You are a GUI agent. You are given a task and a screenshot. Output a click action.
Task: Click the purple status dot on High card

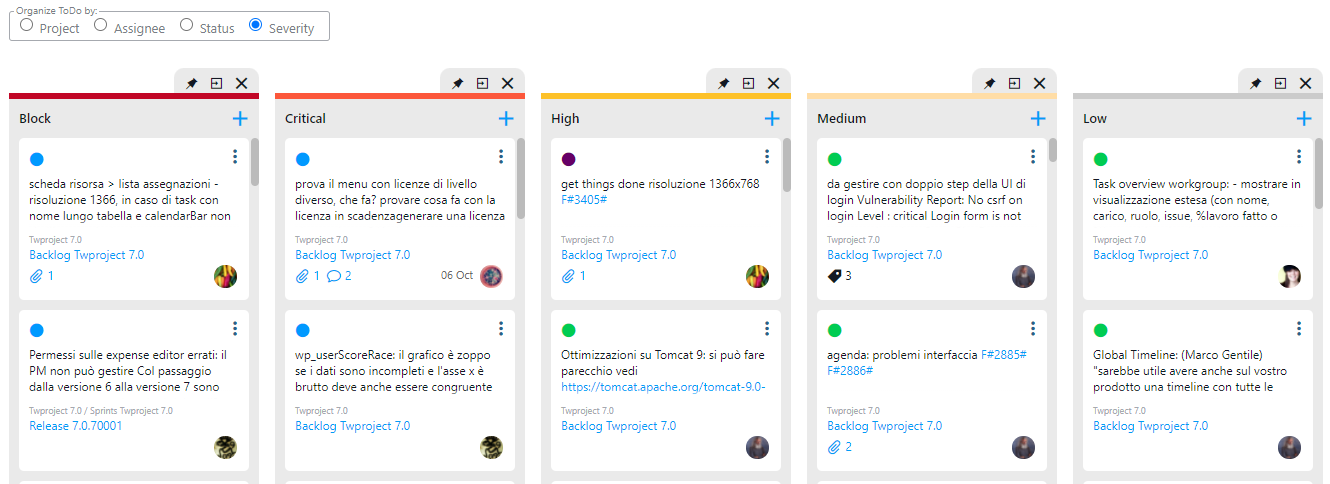point(569,159)
